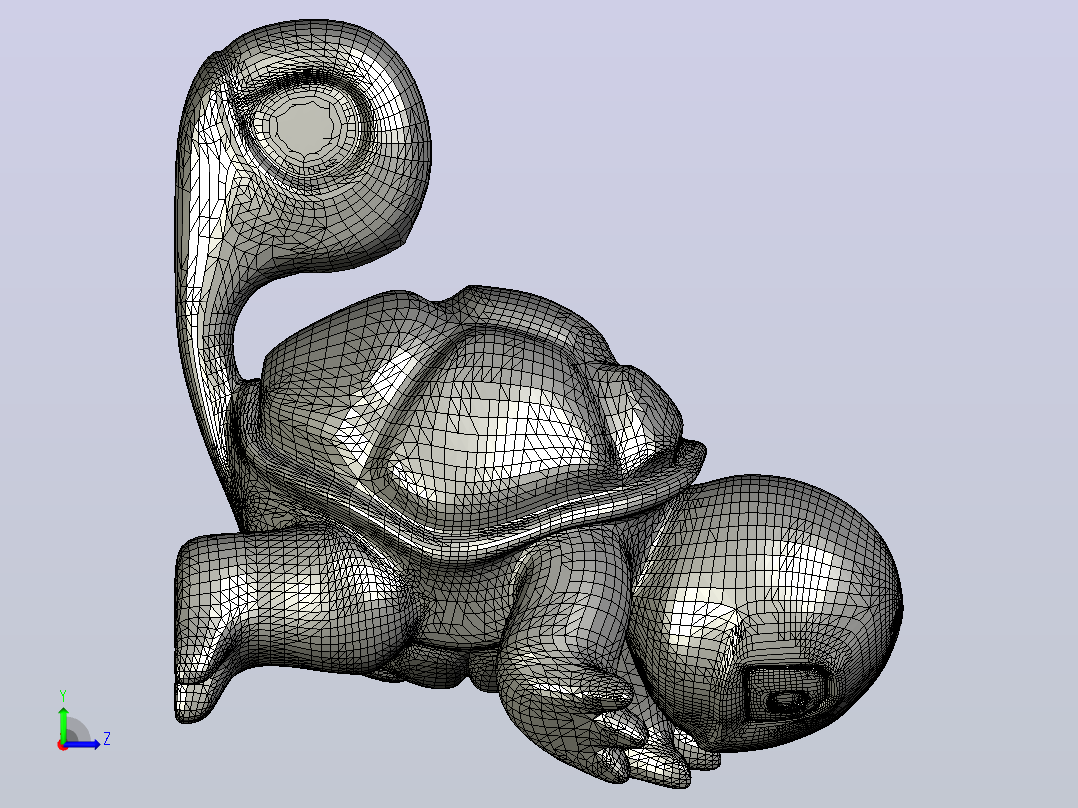Select the red origin dot of triad
1078x808 pixels.
point(62,746)
